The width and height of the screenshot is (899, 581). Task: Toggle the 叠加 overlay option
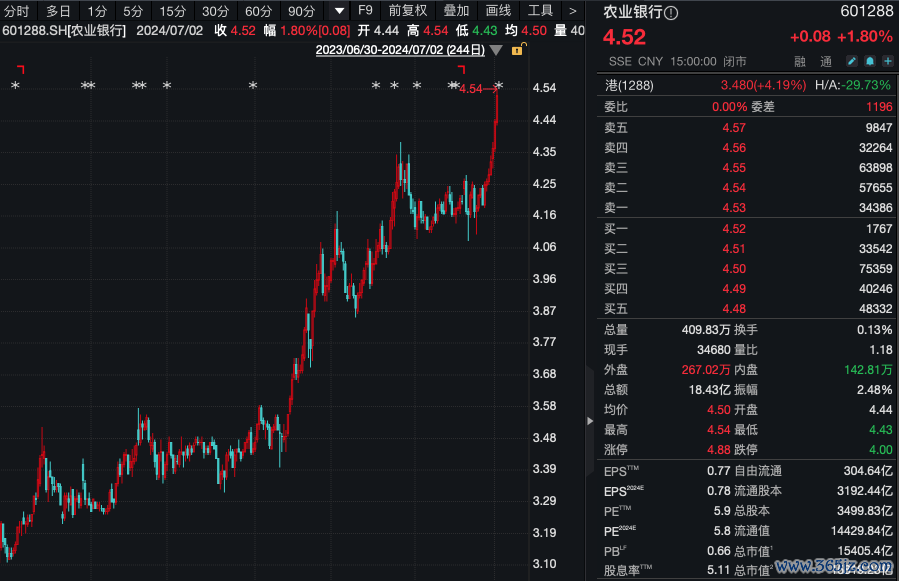click(x=456, y=11)
